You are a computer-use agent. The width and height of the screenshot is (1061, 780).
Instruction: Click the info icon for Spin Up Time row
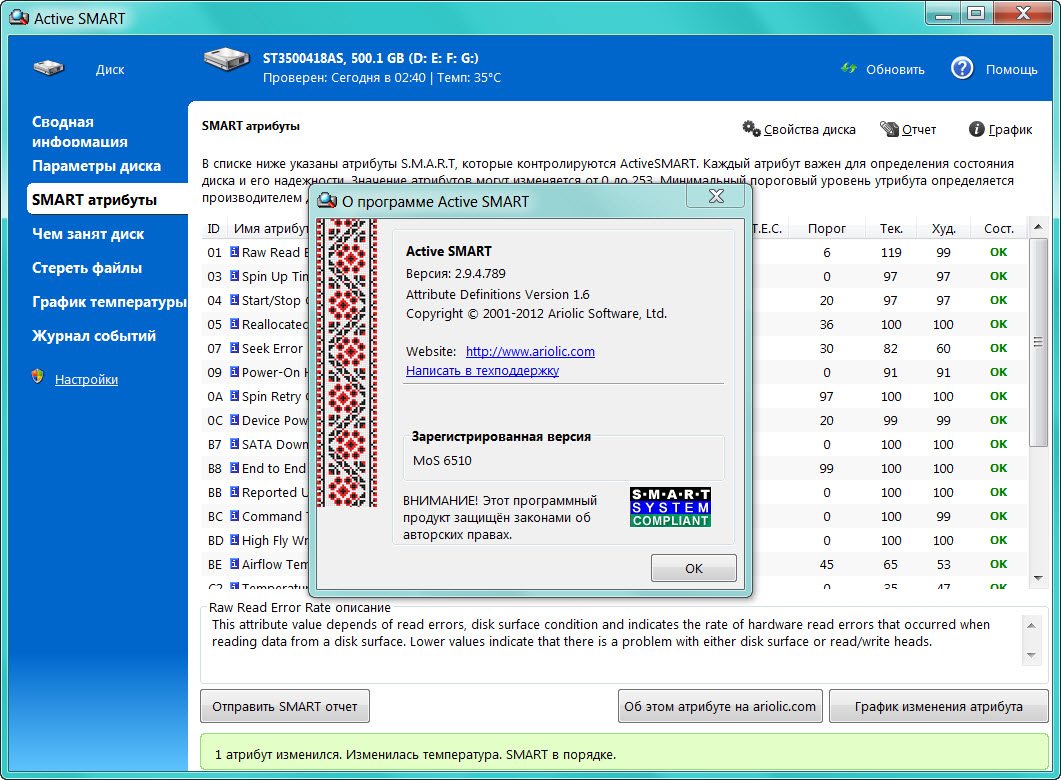[234, 275]
